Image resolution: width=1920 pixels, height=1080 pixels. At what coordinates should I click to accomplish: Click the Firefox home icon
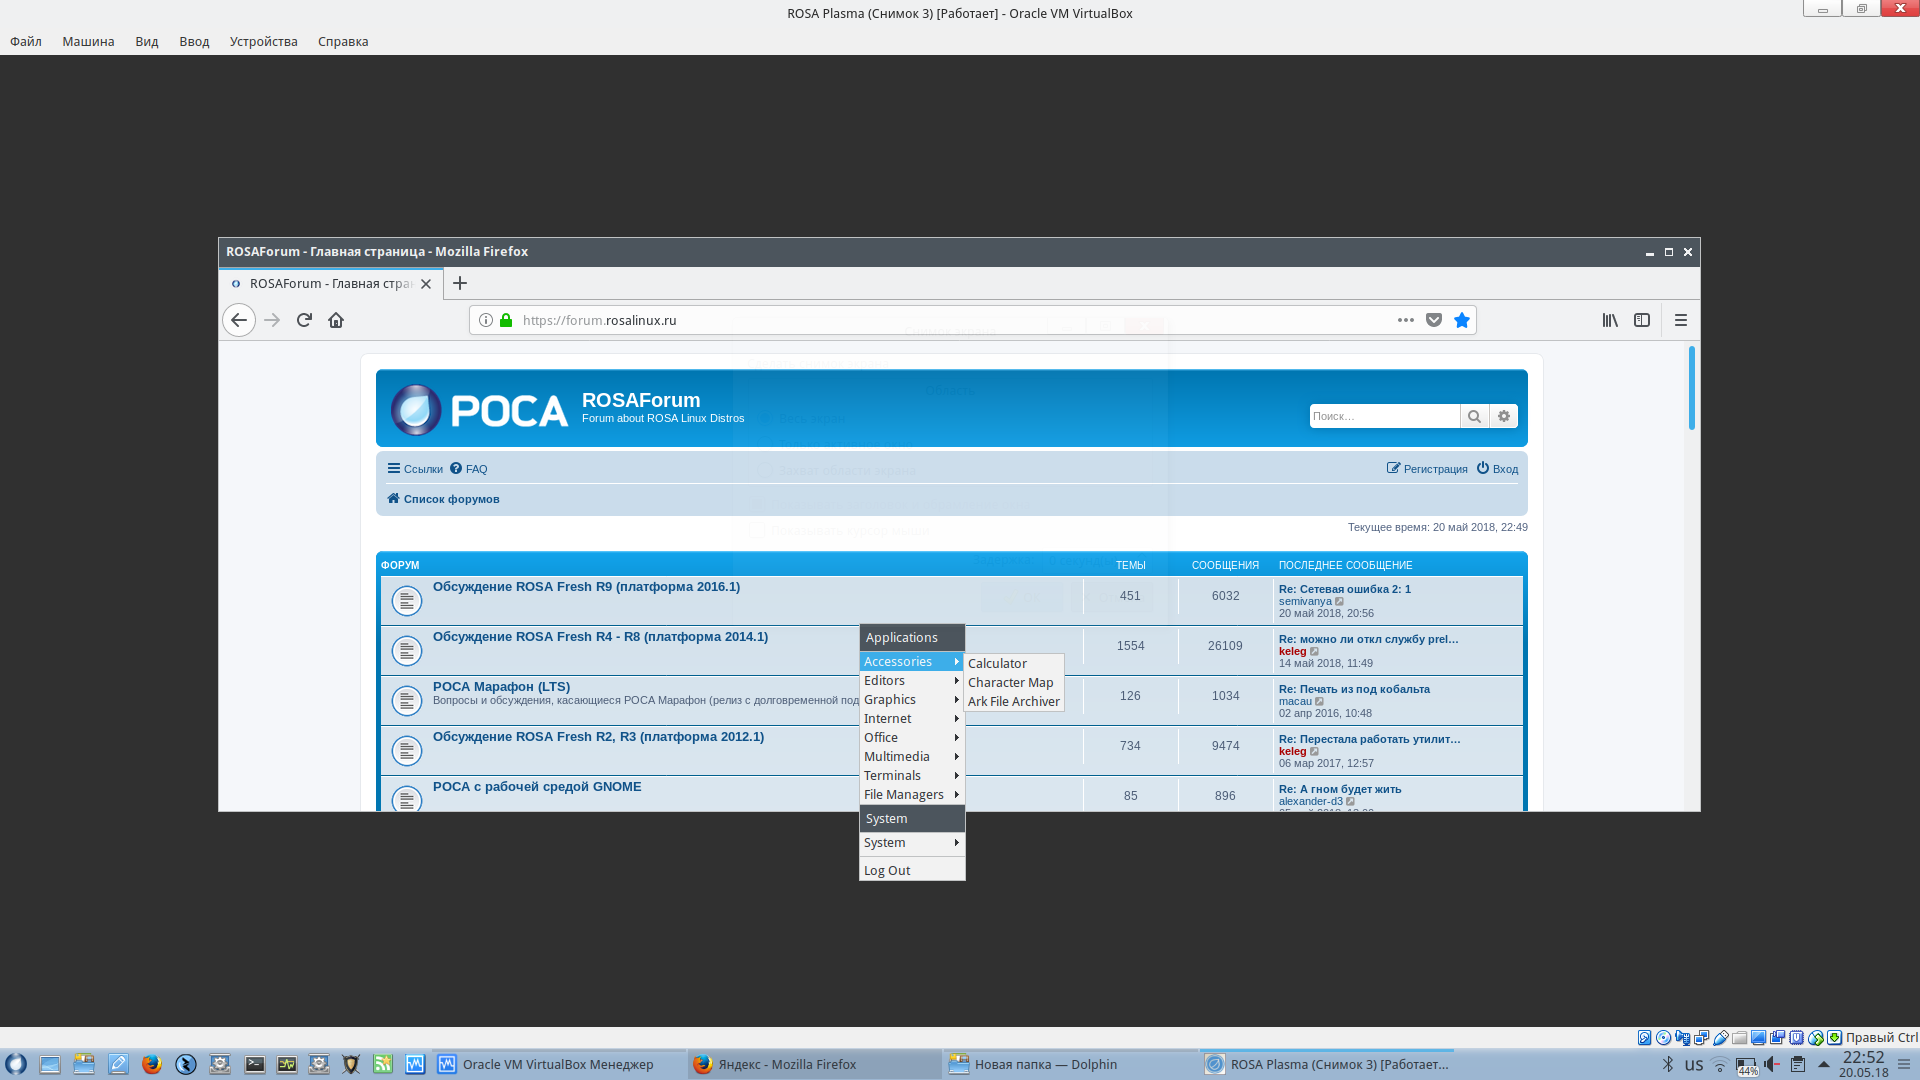pos(336,320)
